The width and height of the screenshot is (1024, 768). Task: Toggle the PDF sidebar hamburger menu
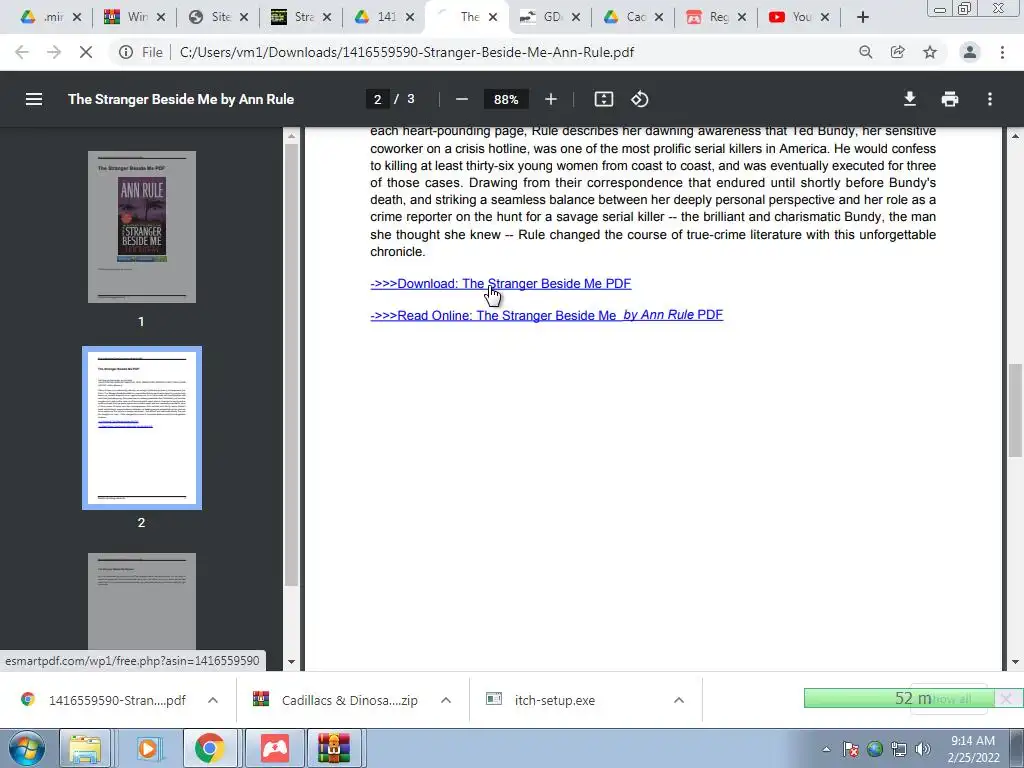pyautogui.click(x=34, y=99)
